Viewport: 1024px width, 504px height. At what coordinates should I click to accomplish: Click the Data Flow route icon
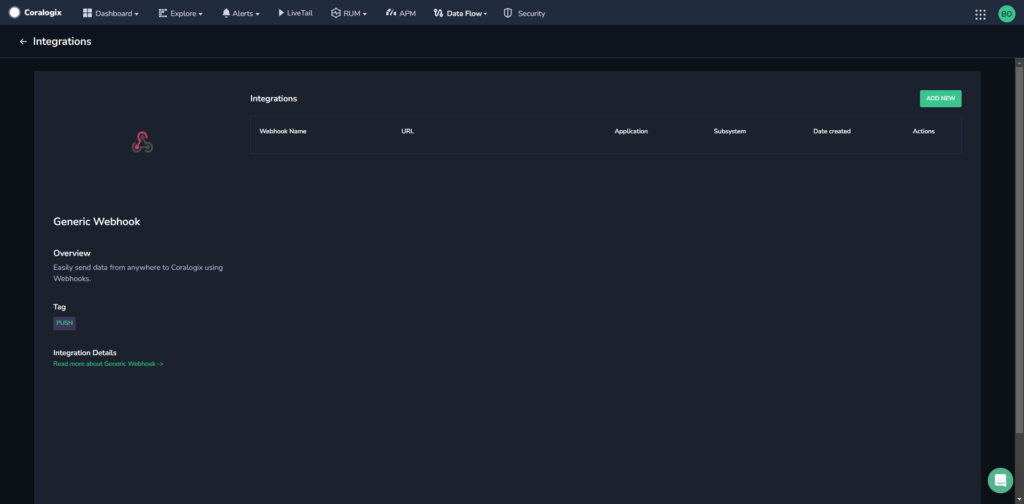[x=438, y=13]
